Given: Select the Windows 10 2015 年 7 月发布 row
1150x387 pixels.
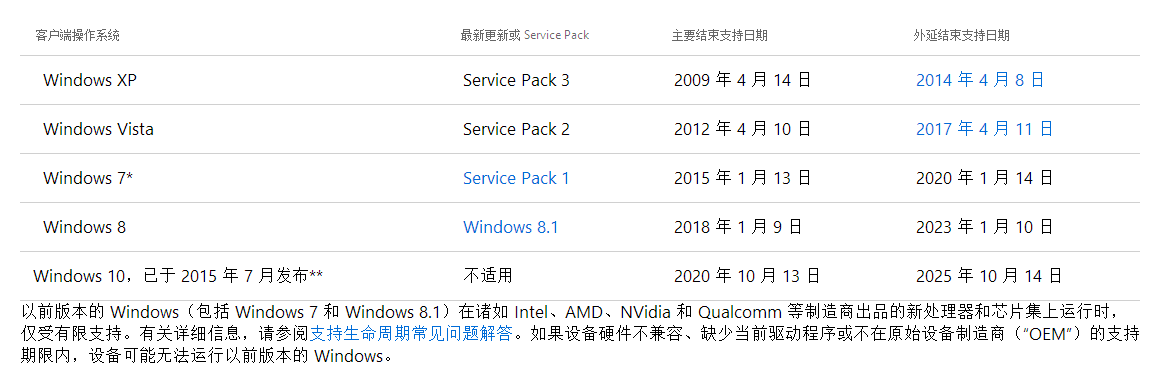Looking at the screenshot, I should coord(178,276).
